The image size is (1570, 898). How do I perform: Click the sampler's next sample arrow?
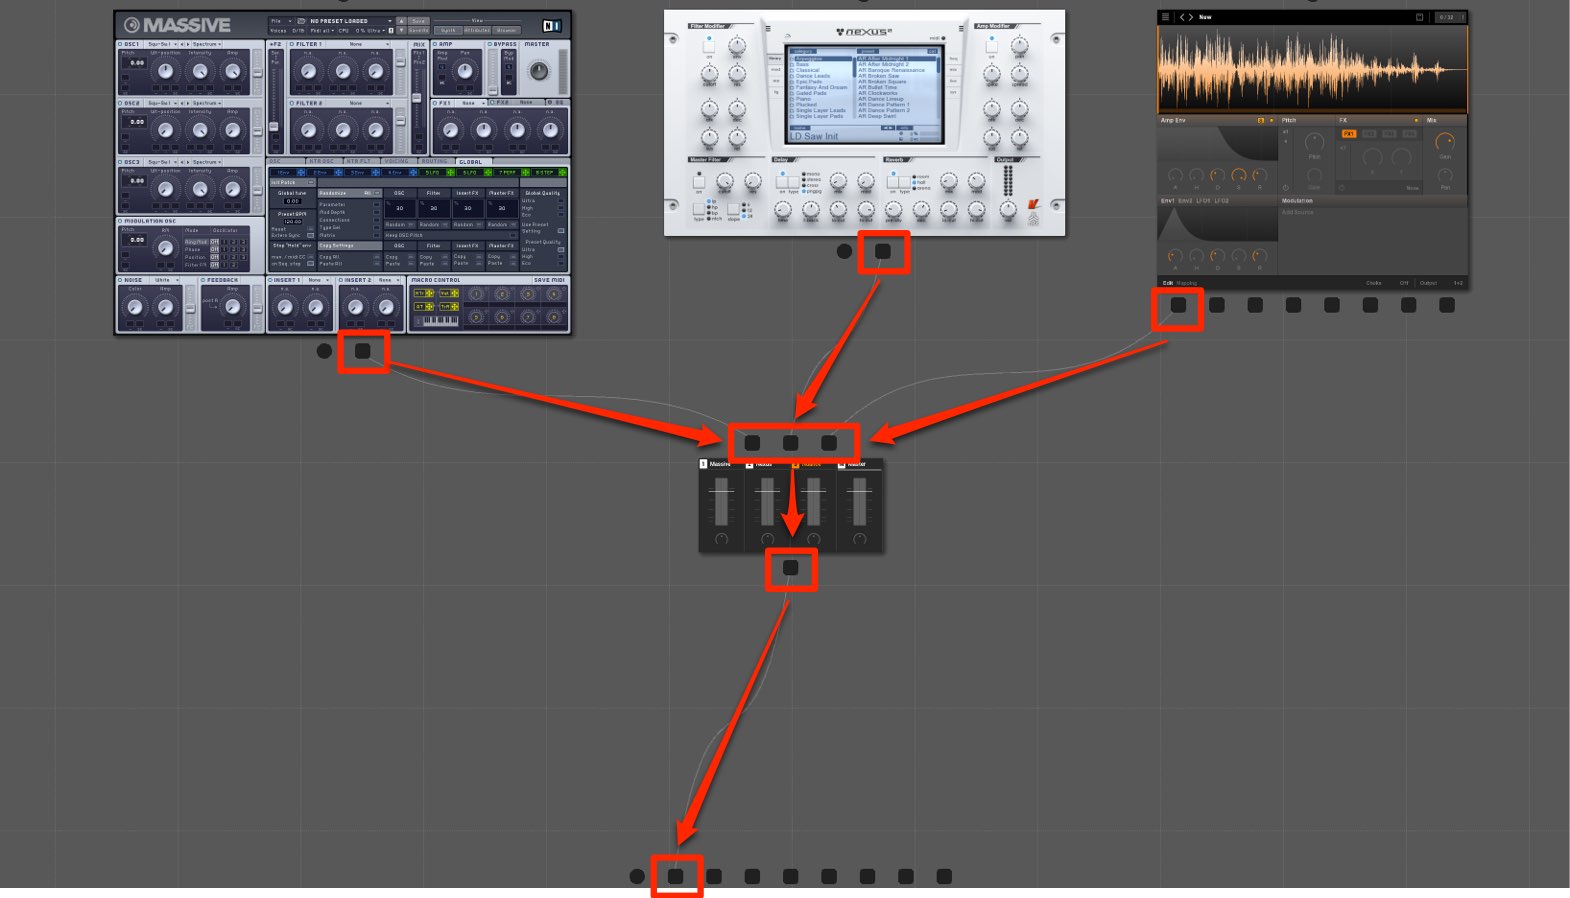pos(1191,17)
